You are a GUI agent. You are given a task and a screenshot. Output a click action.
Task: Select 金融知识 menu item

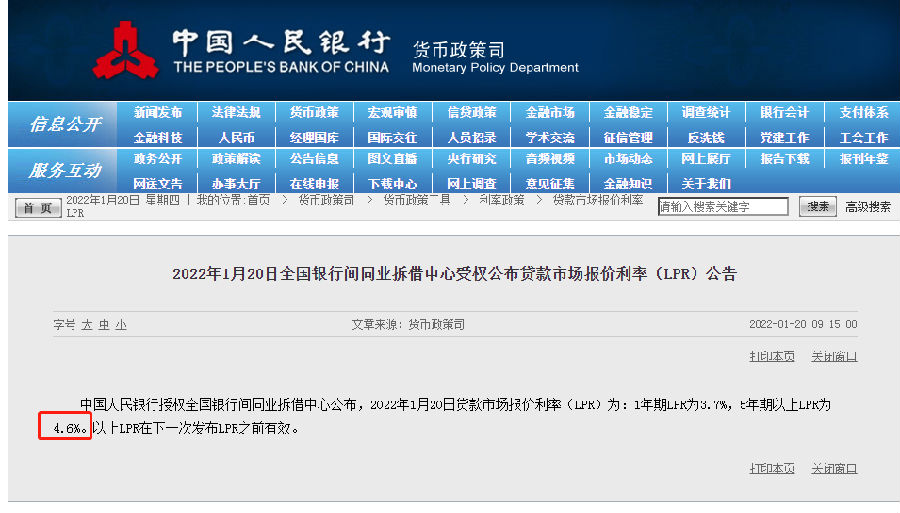[x=628, y=184]
